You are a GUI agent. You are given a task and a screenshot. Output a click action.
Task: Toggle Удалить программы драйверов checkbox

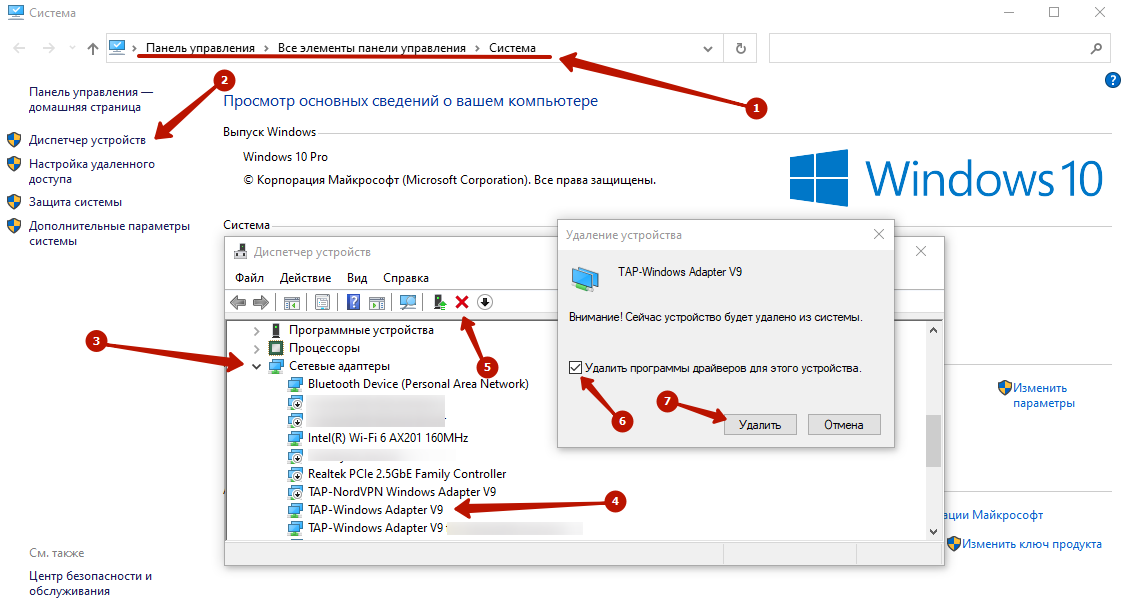(576, 368)
